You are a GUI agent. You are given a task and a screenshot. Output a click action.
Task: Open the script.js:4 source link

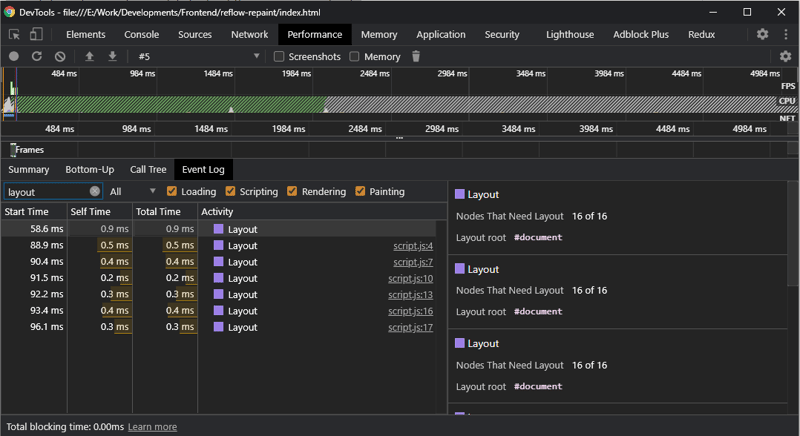coord(413,246)
